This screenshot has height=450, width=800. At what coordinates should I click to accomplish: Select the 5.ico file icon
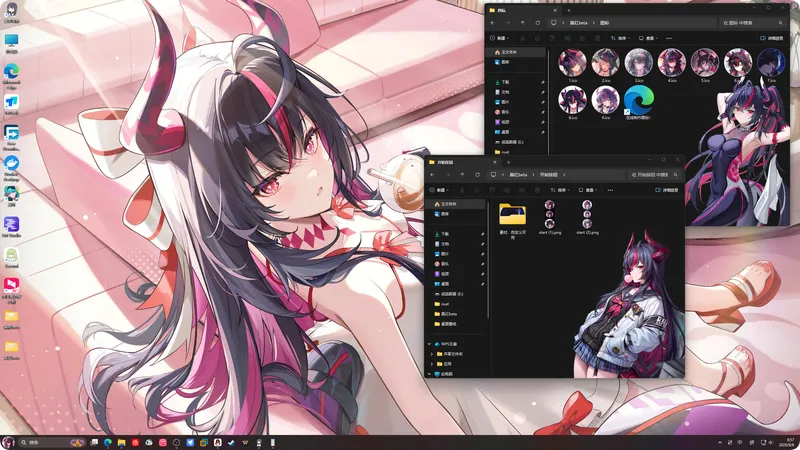(705, 63)
